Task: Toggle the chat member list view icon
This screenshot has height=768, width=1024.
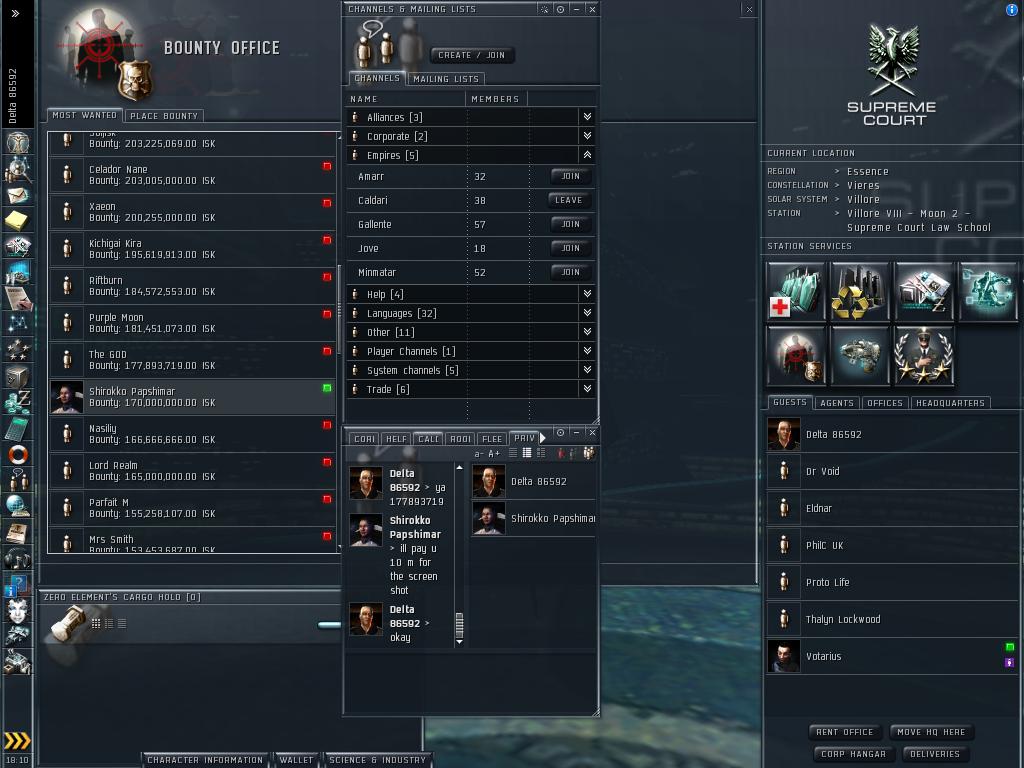Action: (588, 453)
